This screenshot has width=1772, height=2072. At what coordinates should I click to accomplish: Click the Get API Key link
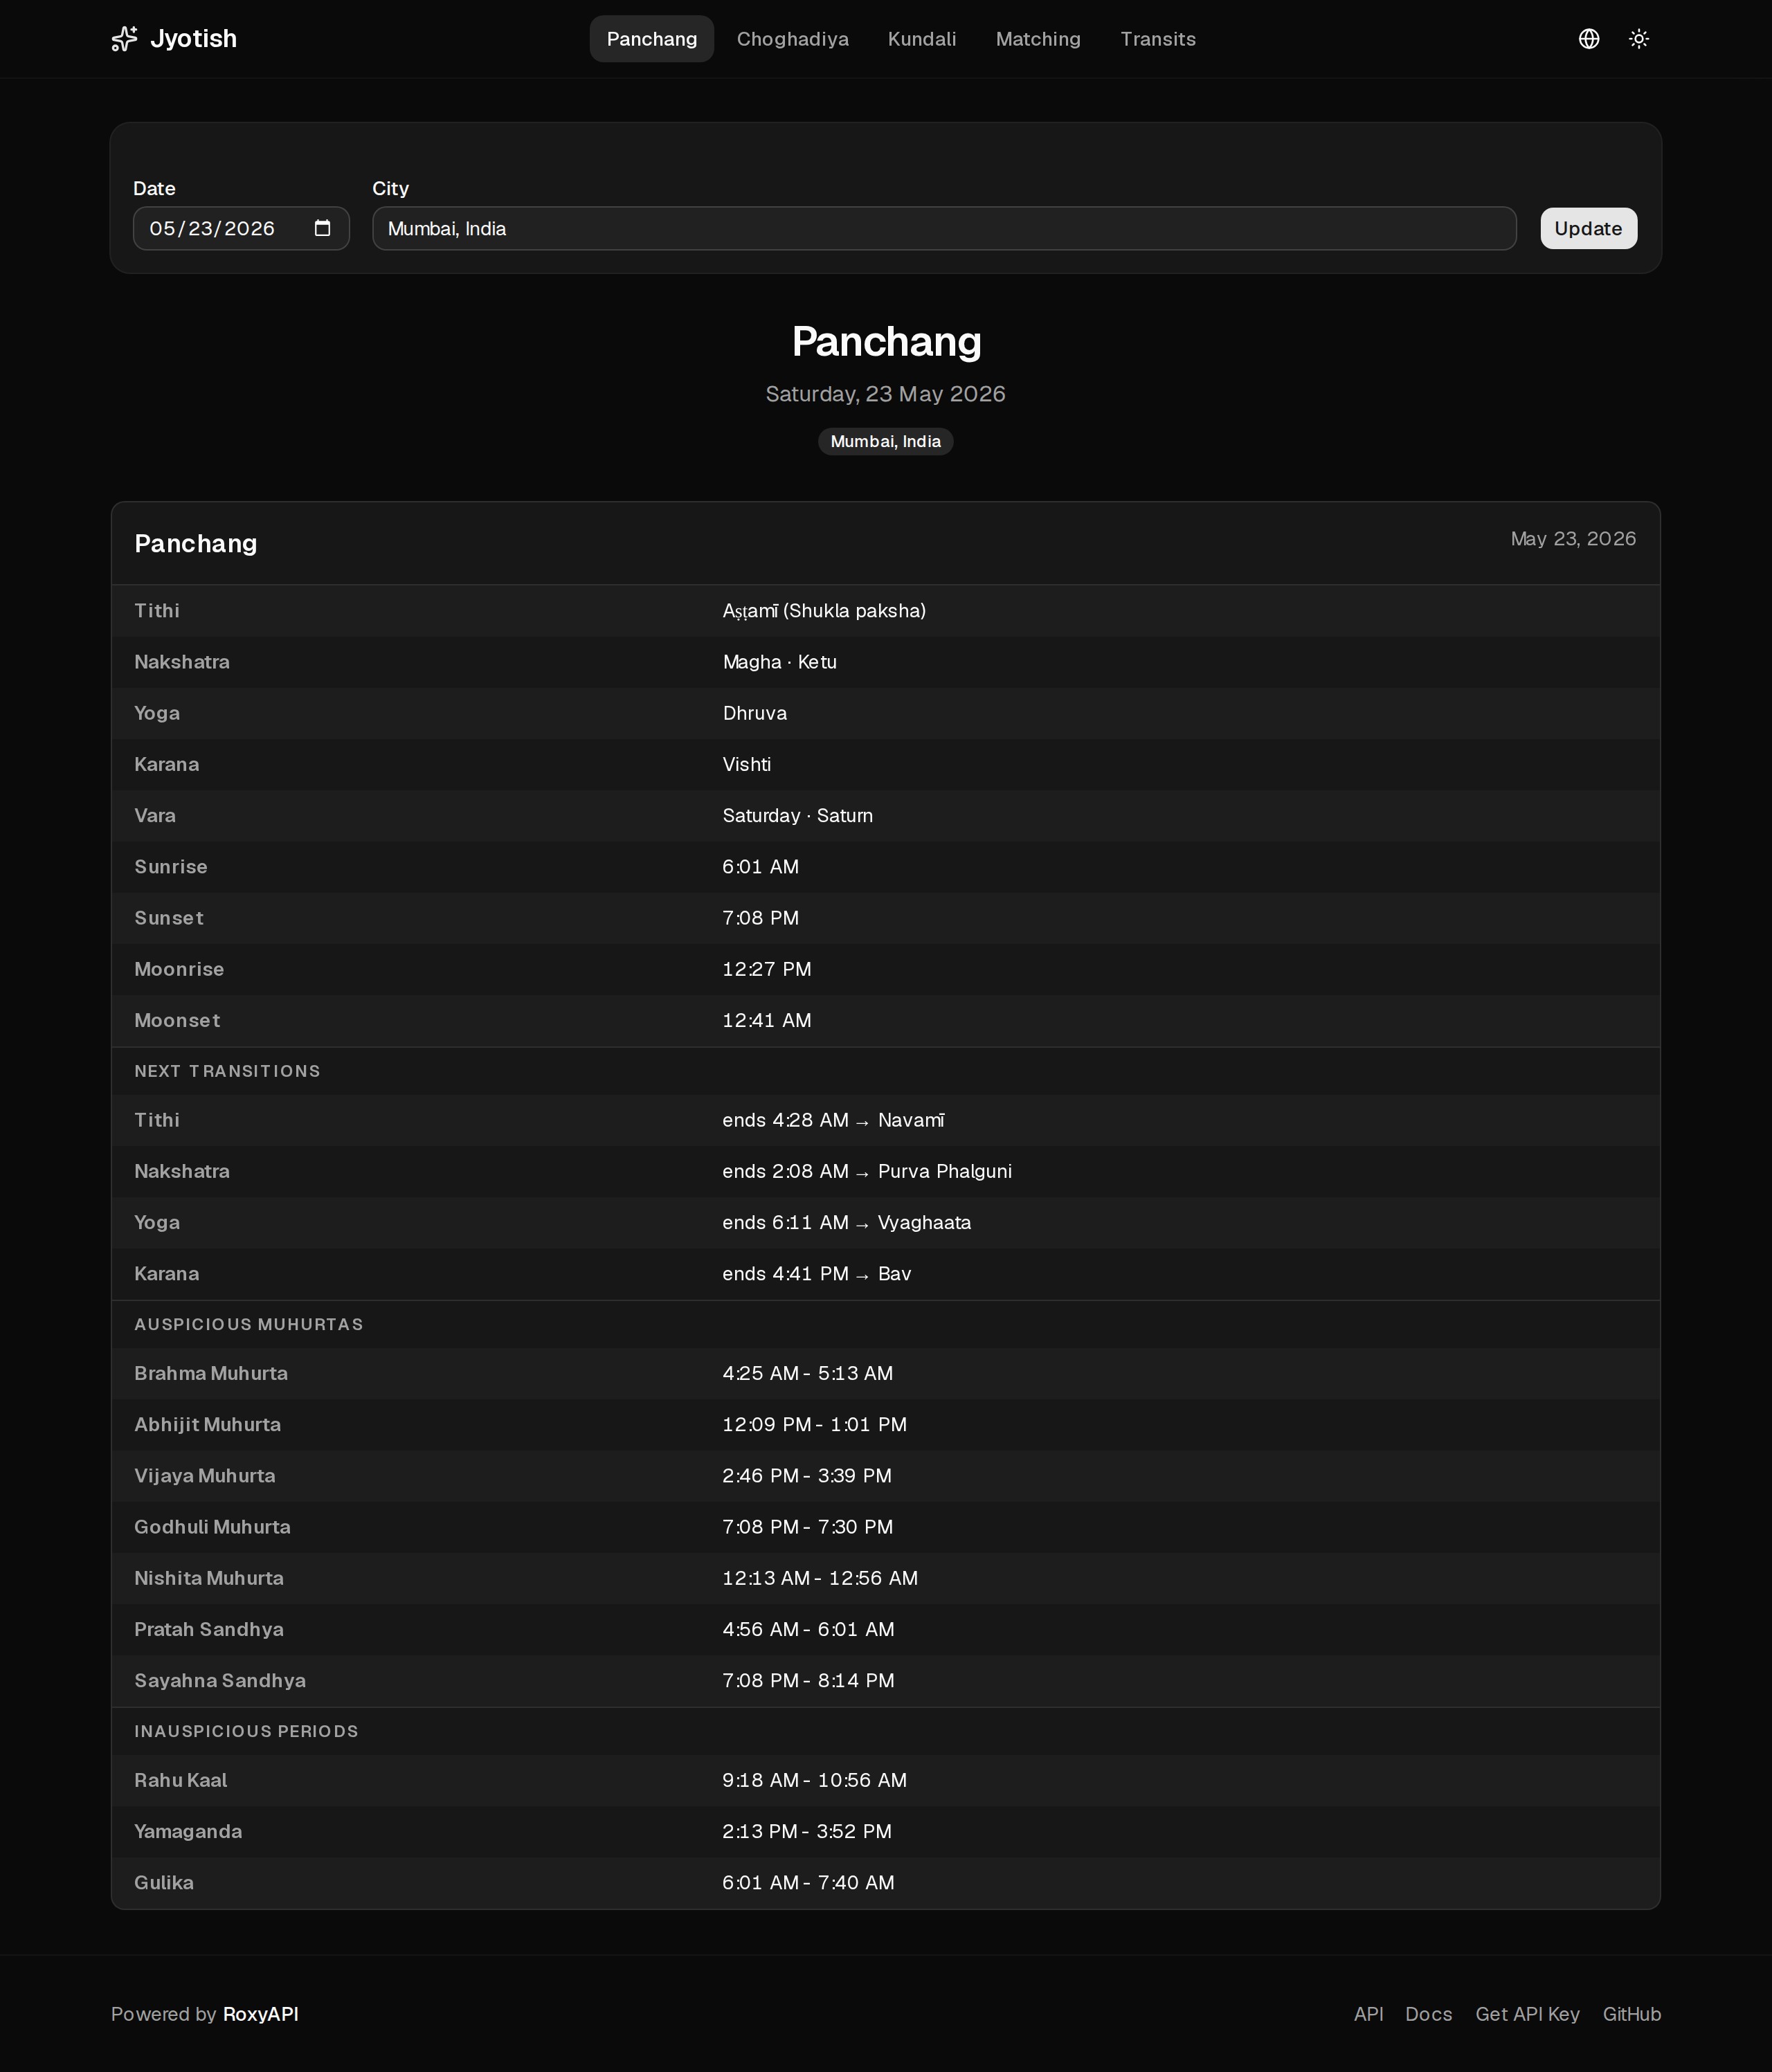pos(1527,2014)
